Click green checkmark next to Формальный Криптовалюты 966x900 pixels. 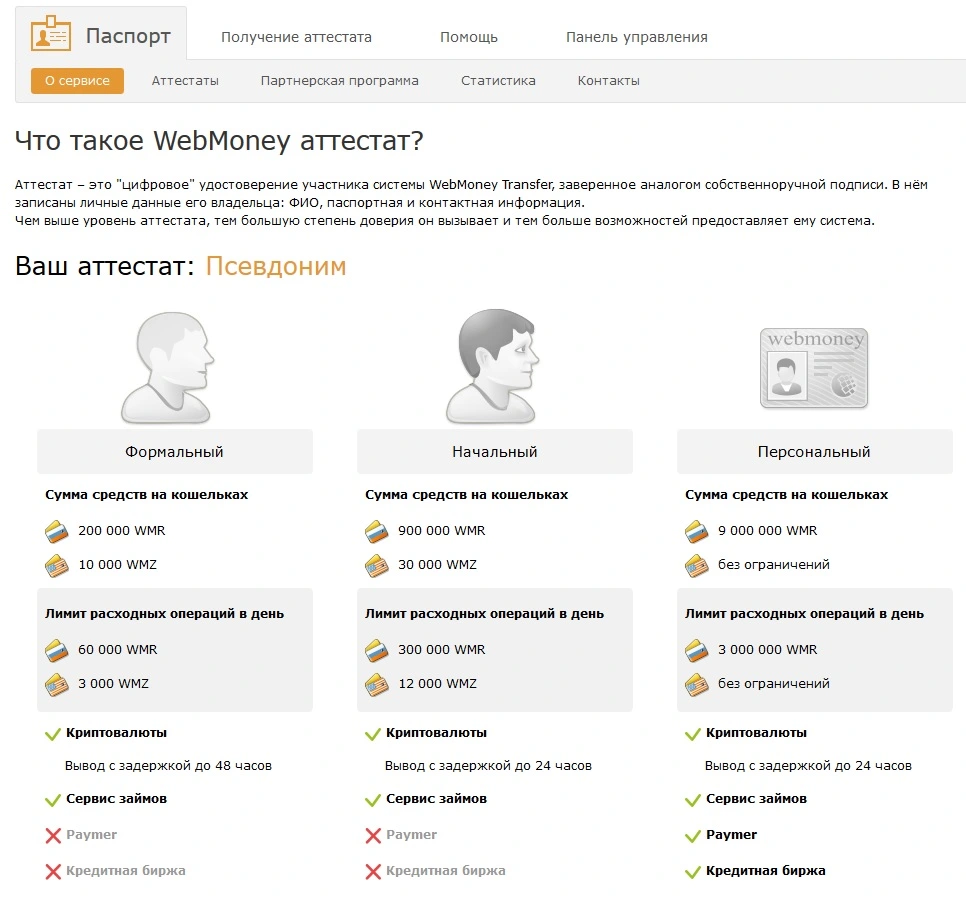coord(53,734)
